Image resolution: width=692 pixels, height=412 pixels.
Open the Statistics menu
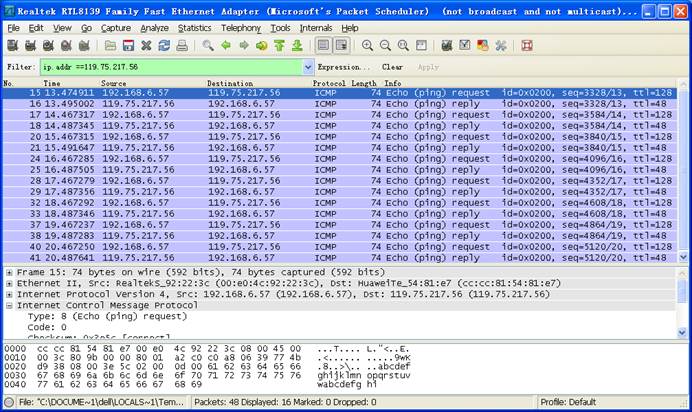(194, 28)
